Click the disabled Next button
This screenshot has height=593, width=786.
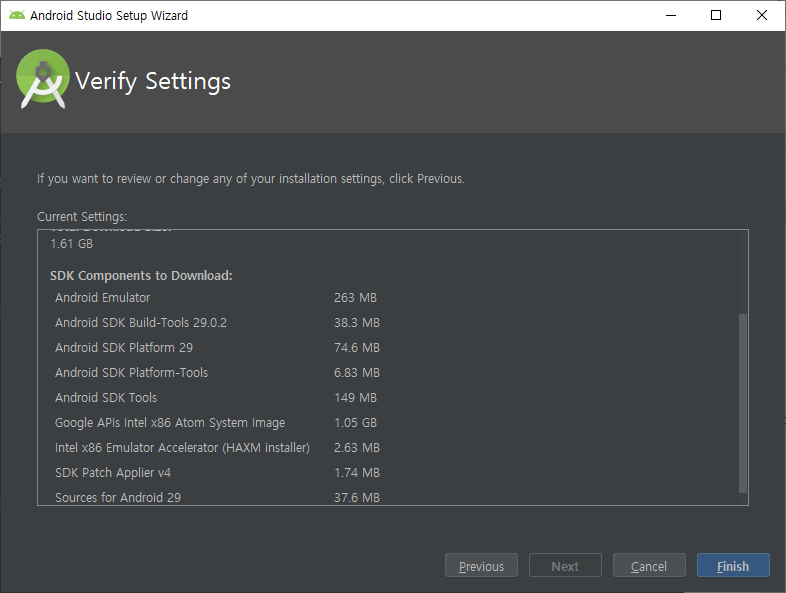pos(565,565)
